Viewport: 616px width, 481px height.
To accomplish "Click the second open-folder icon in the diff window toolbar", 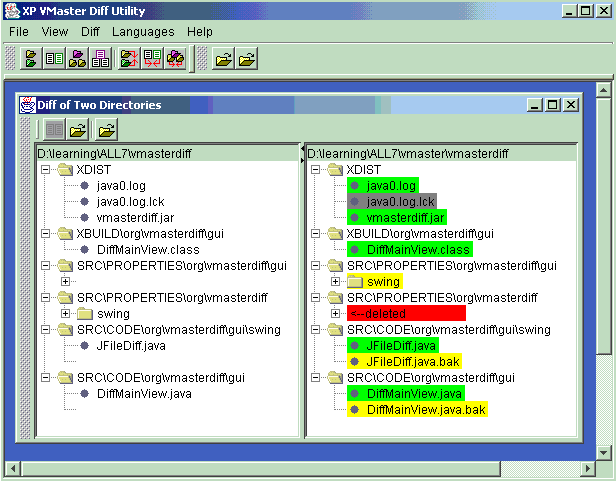I will pos(106,129).
